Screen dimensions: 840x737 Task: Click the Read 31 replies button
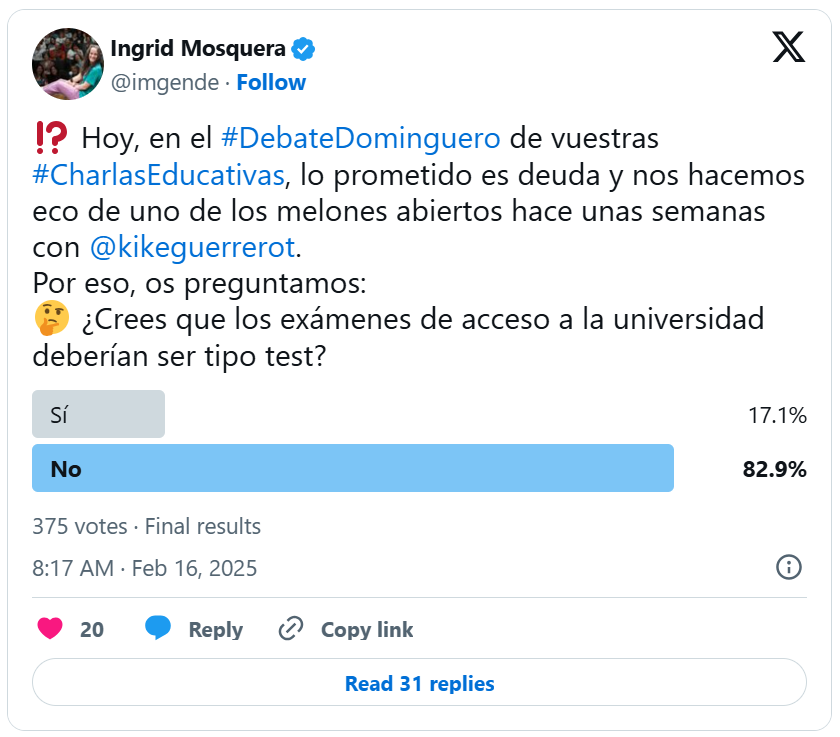point(419,684)
